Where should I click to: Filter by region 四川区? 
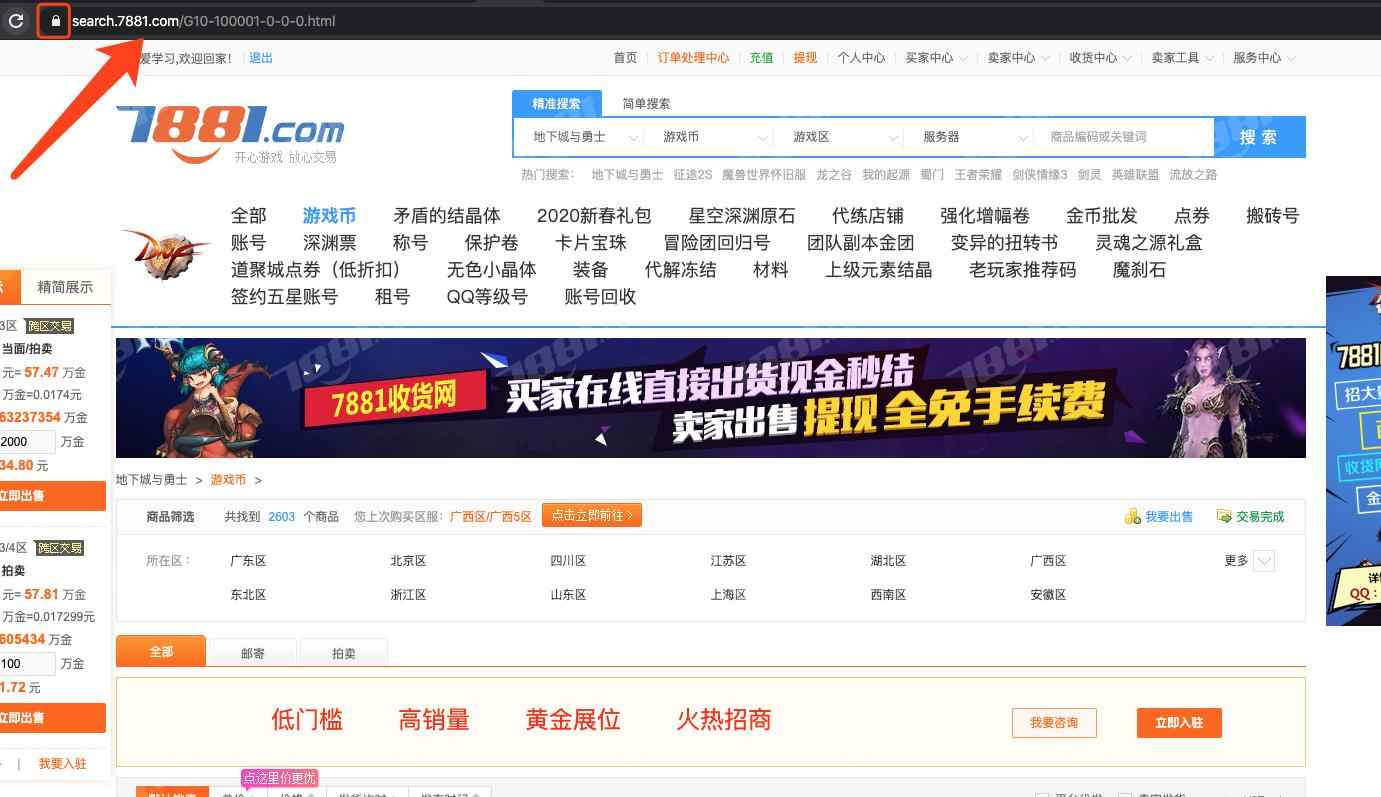(x=568, y=561)
